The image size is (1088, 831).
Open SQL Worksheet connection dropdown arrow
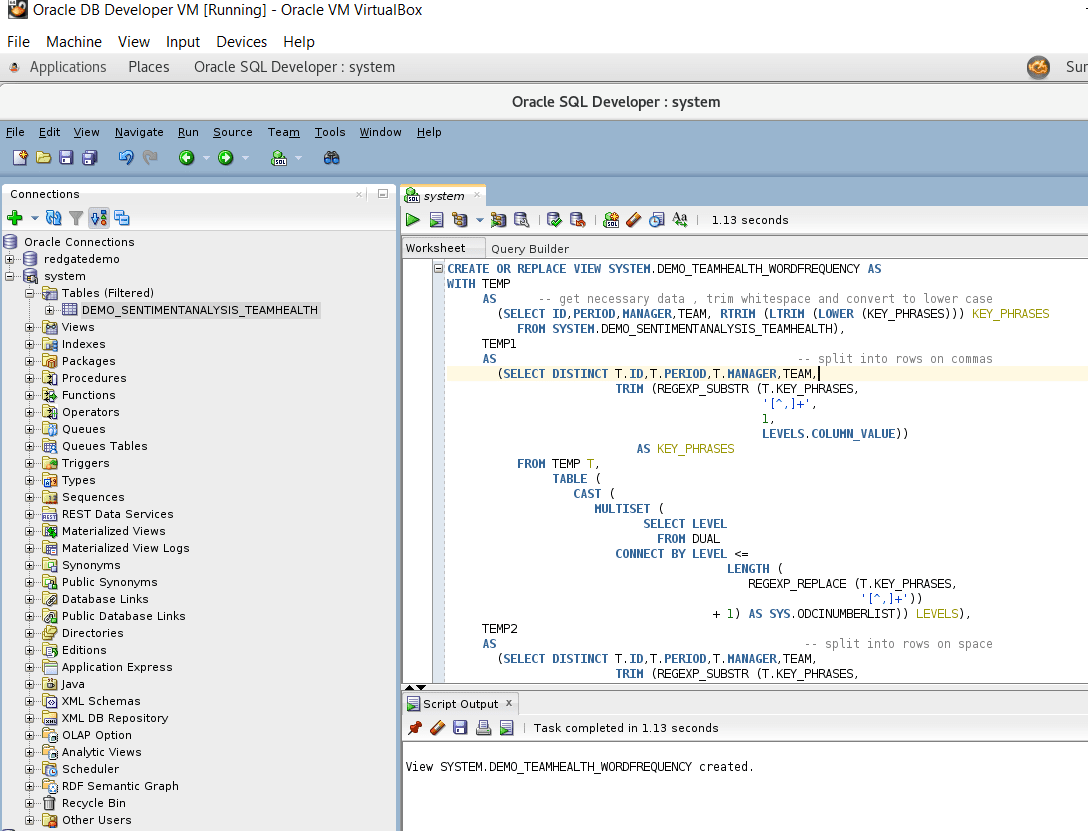click(299, 158)
